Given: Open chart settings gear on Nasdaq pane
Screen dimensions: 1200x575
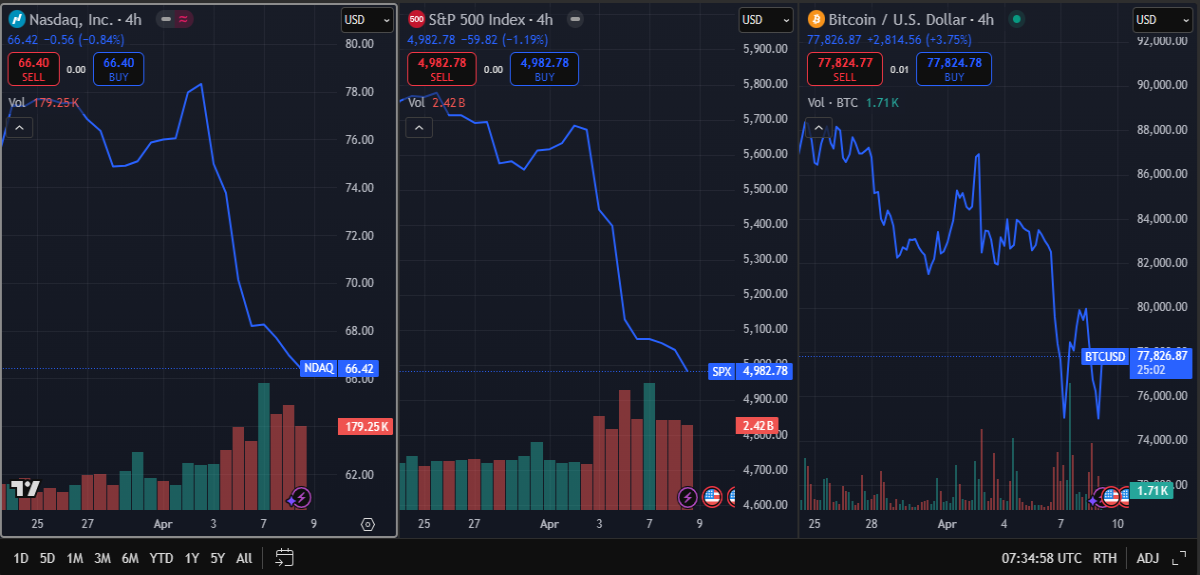Looking at the screenshot, I should point(367,524).
